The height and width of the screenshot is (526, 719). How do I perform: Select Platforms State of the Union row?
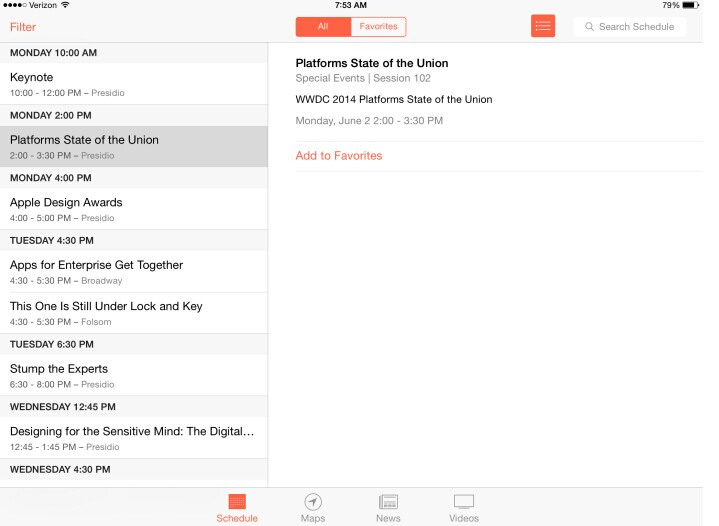tap(134, 147)
